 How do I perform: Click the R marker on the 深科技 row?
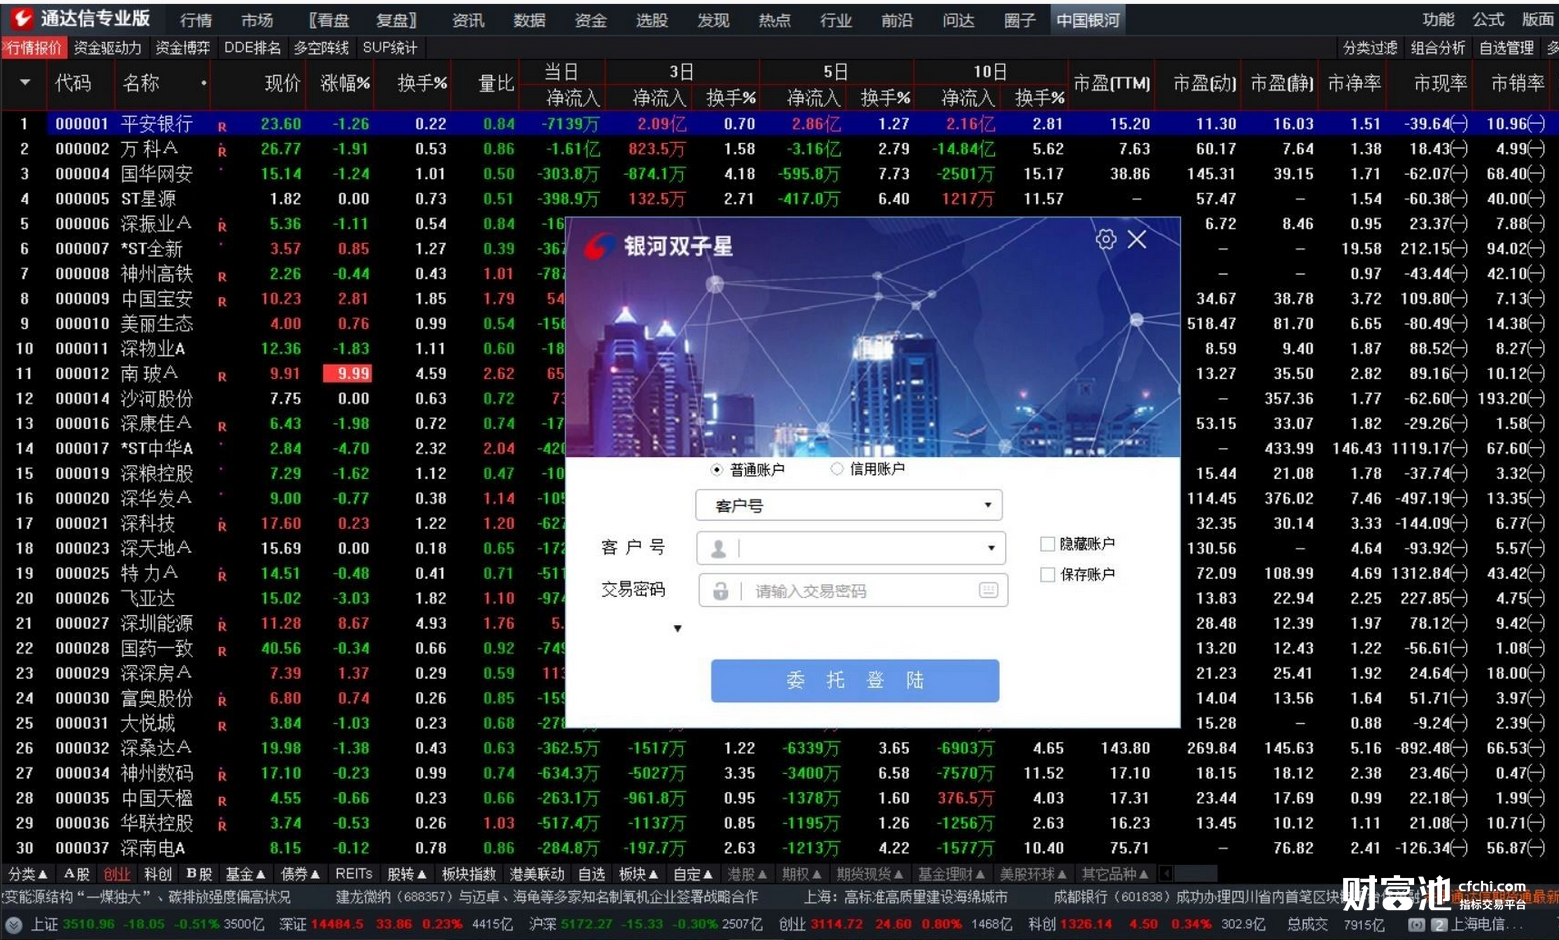point(222,526)
